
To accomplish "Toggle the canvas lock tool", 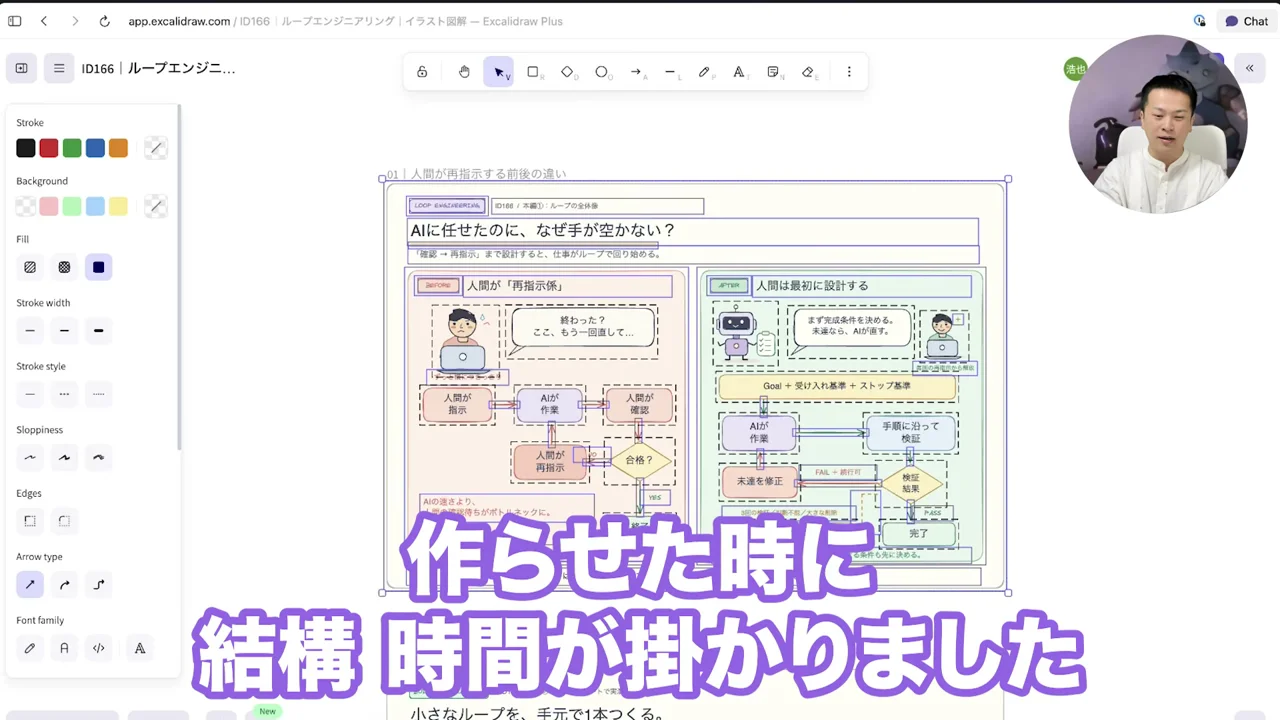I will pos(422,72).
